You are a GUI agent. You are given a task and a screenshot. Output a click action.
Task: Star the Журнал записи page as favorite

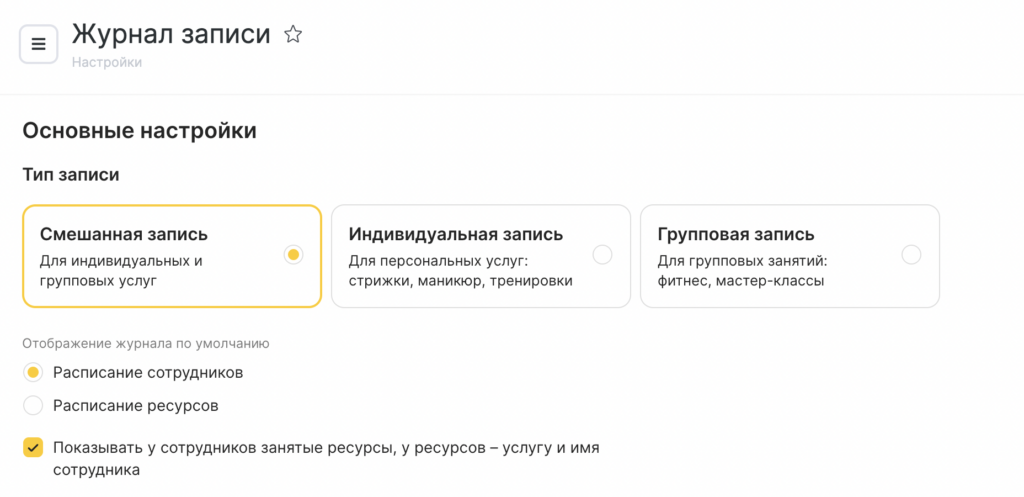pyautogui.click(x=293, y=35)
